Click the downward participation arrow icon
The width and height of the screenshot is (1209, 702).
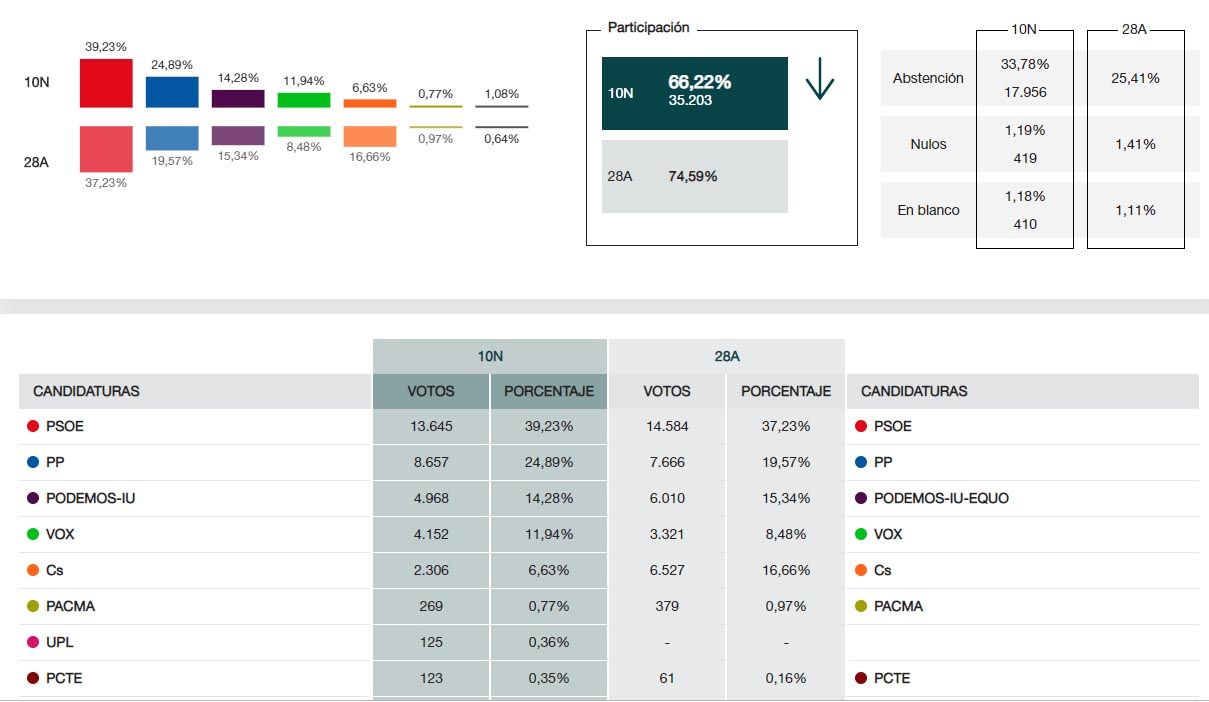click(819, 80)
